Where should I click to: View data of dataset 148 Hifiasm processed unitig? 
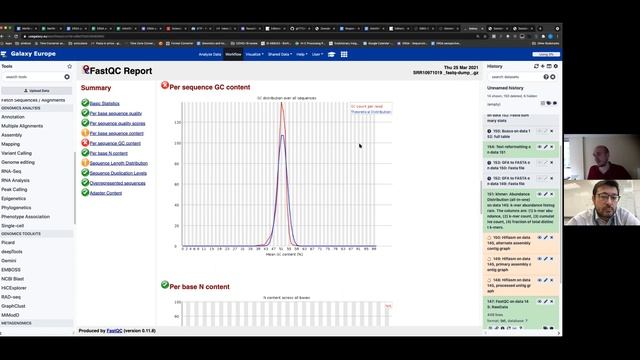(x=540, y=280)
